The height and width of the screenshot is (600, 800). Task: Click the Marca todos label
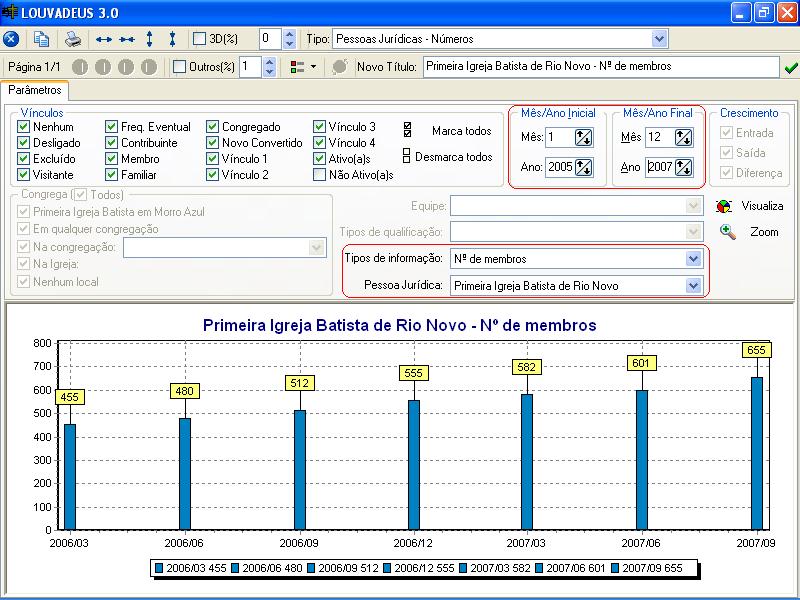461,131
